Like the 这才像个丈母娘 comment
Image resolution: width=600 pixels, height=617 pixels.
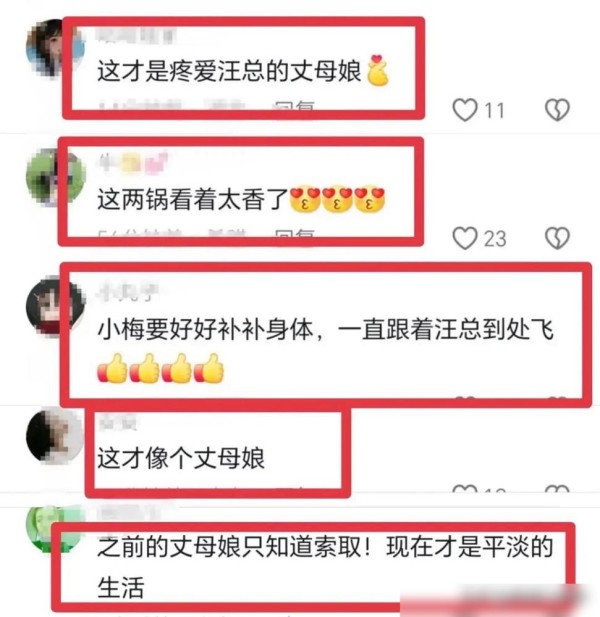click(x=465, y=489)
